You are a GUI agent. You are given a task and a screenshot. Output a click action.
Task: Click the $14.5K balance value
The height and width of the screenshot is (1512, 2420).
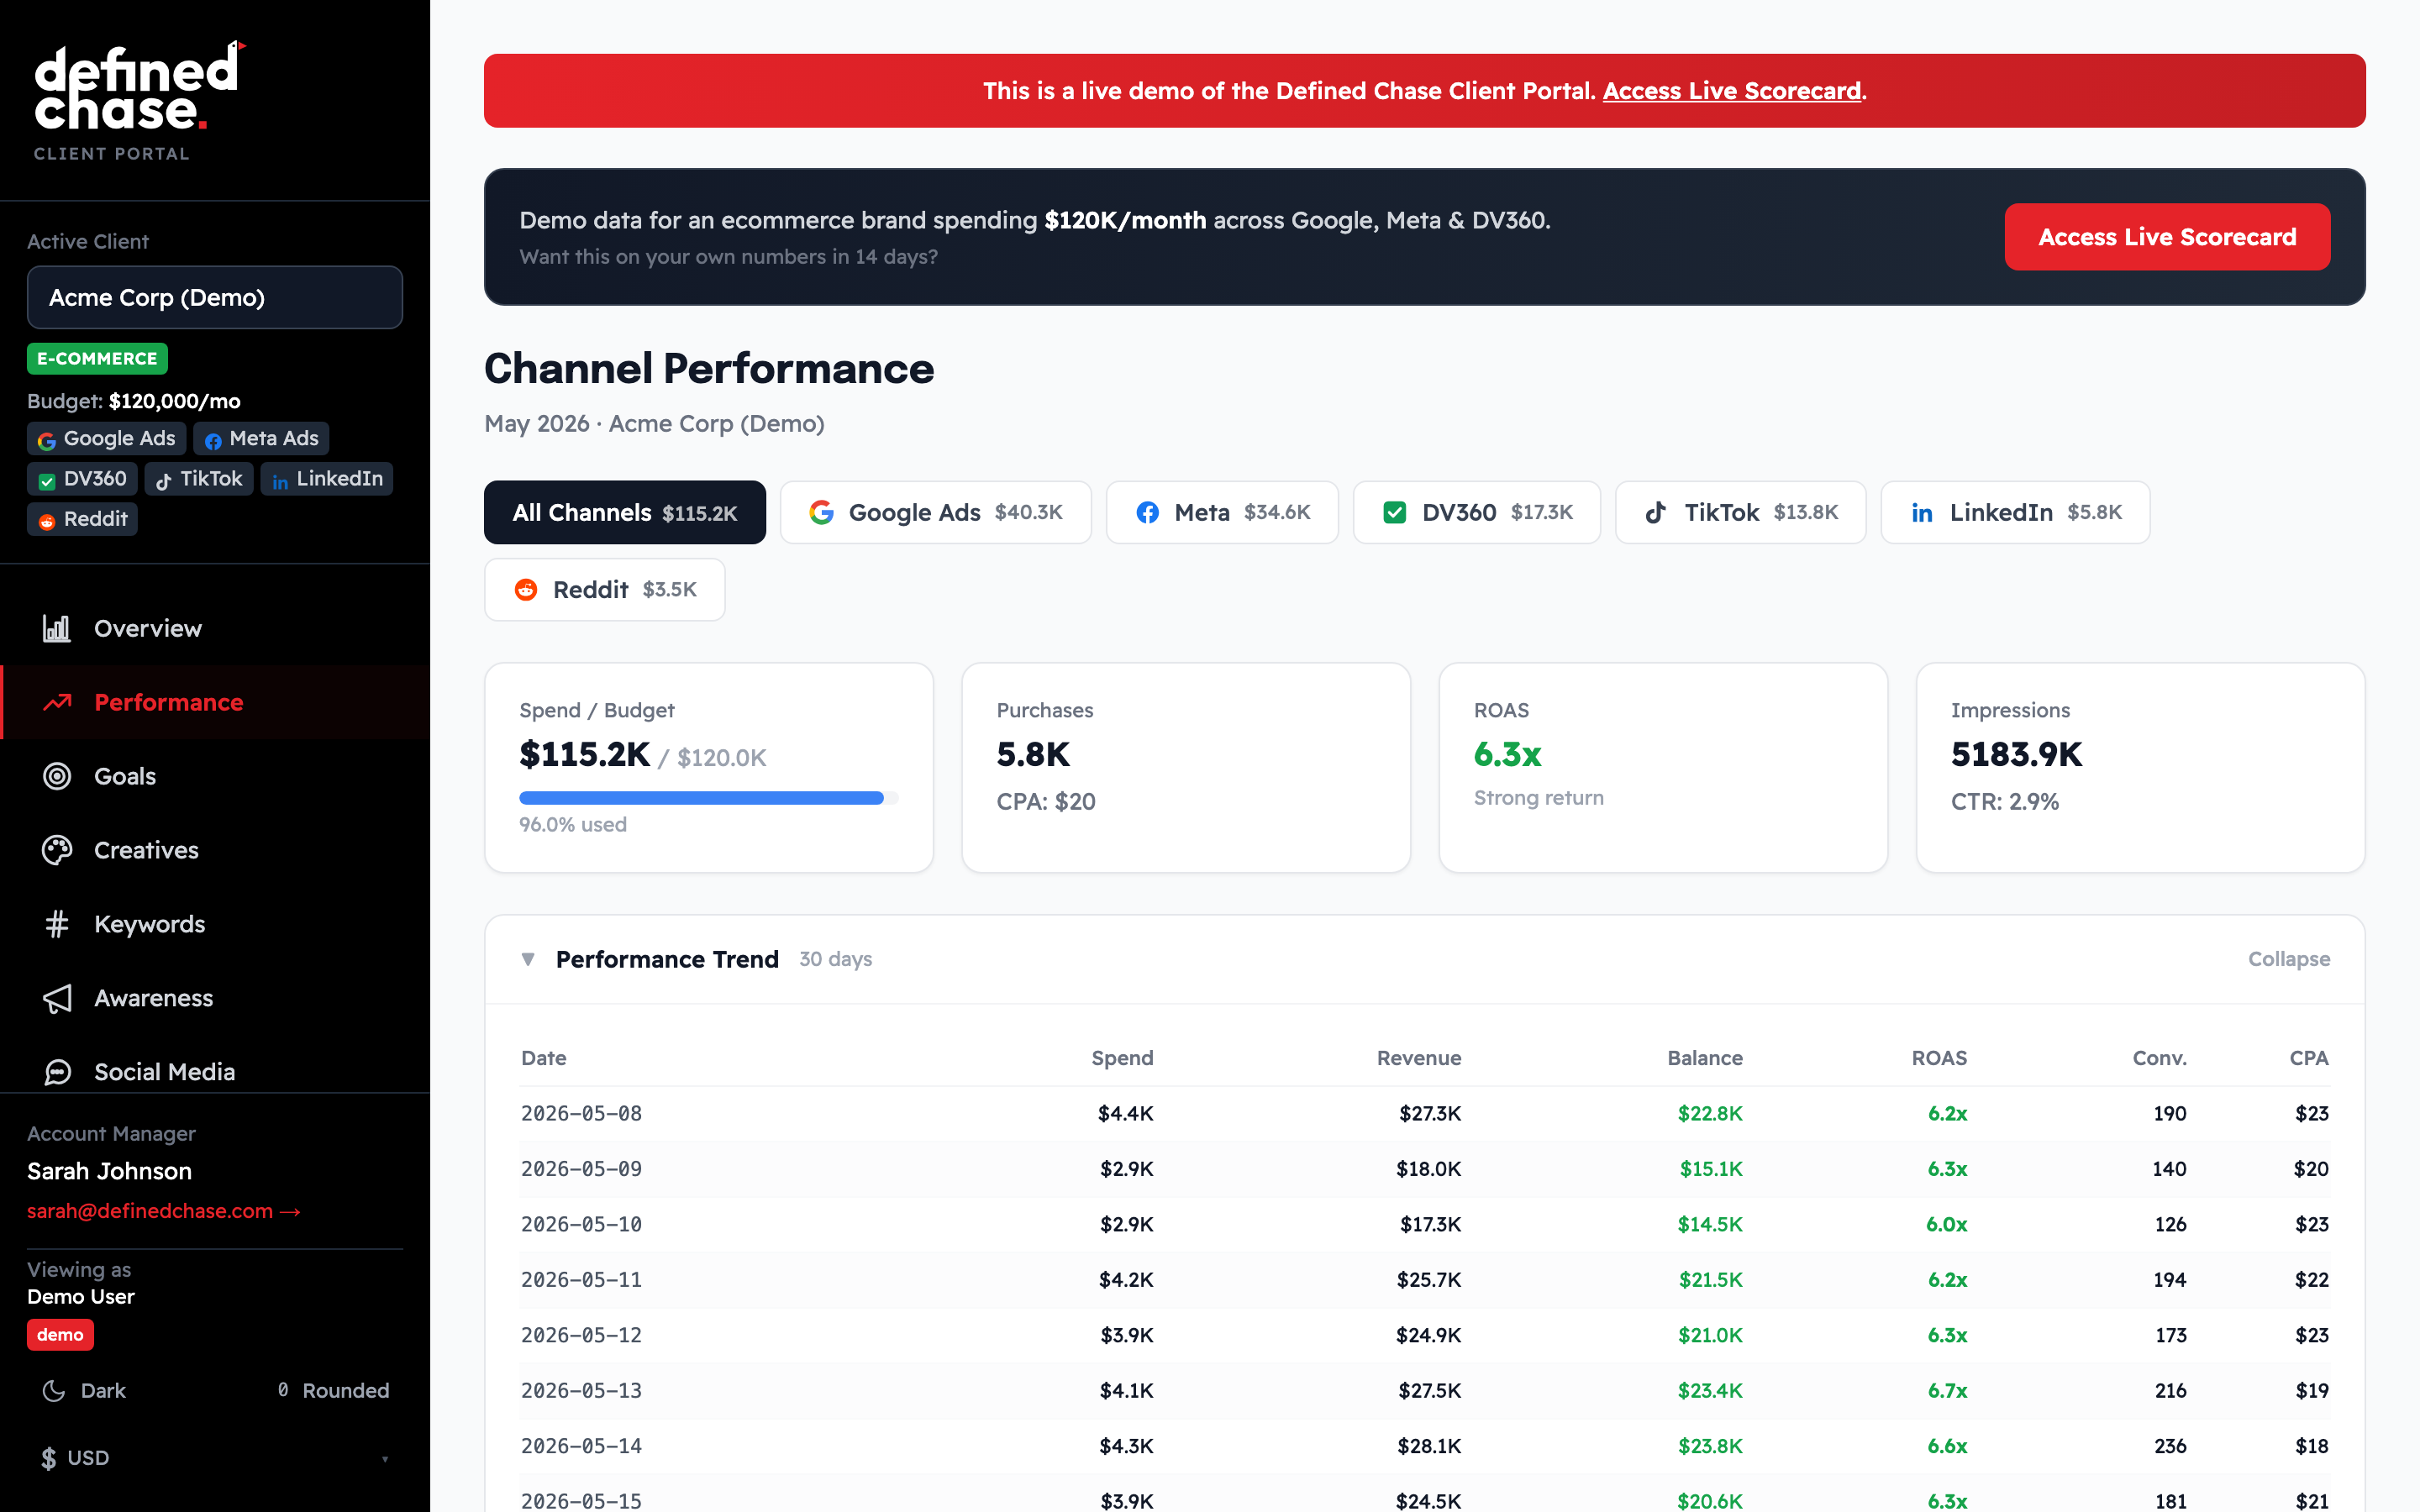pyautogui.click(x=1710, y=1224)
